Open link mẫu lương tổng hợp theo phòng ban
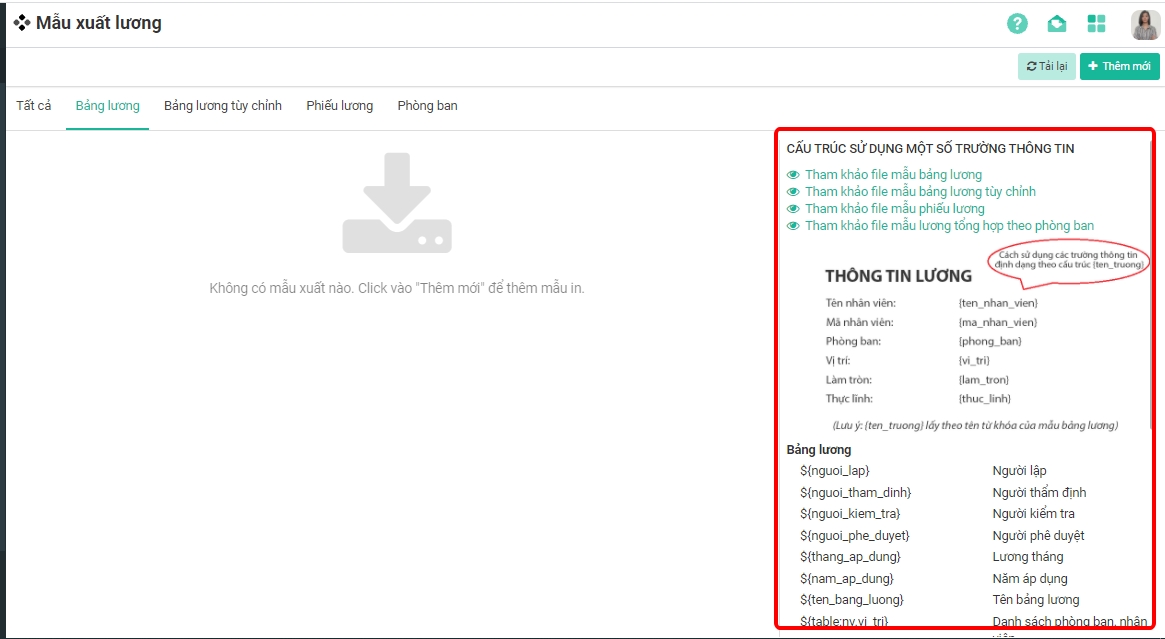Viewport: 1165px width, 639px height. pos(949,226)
